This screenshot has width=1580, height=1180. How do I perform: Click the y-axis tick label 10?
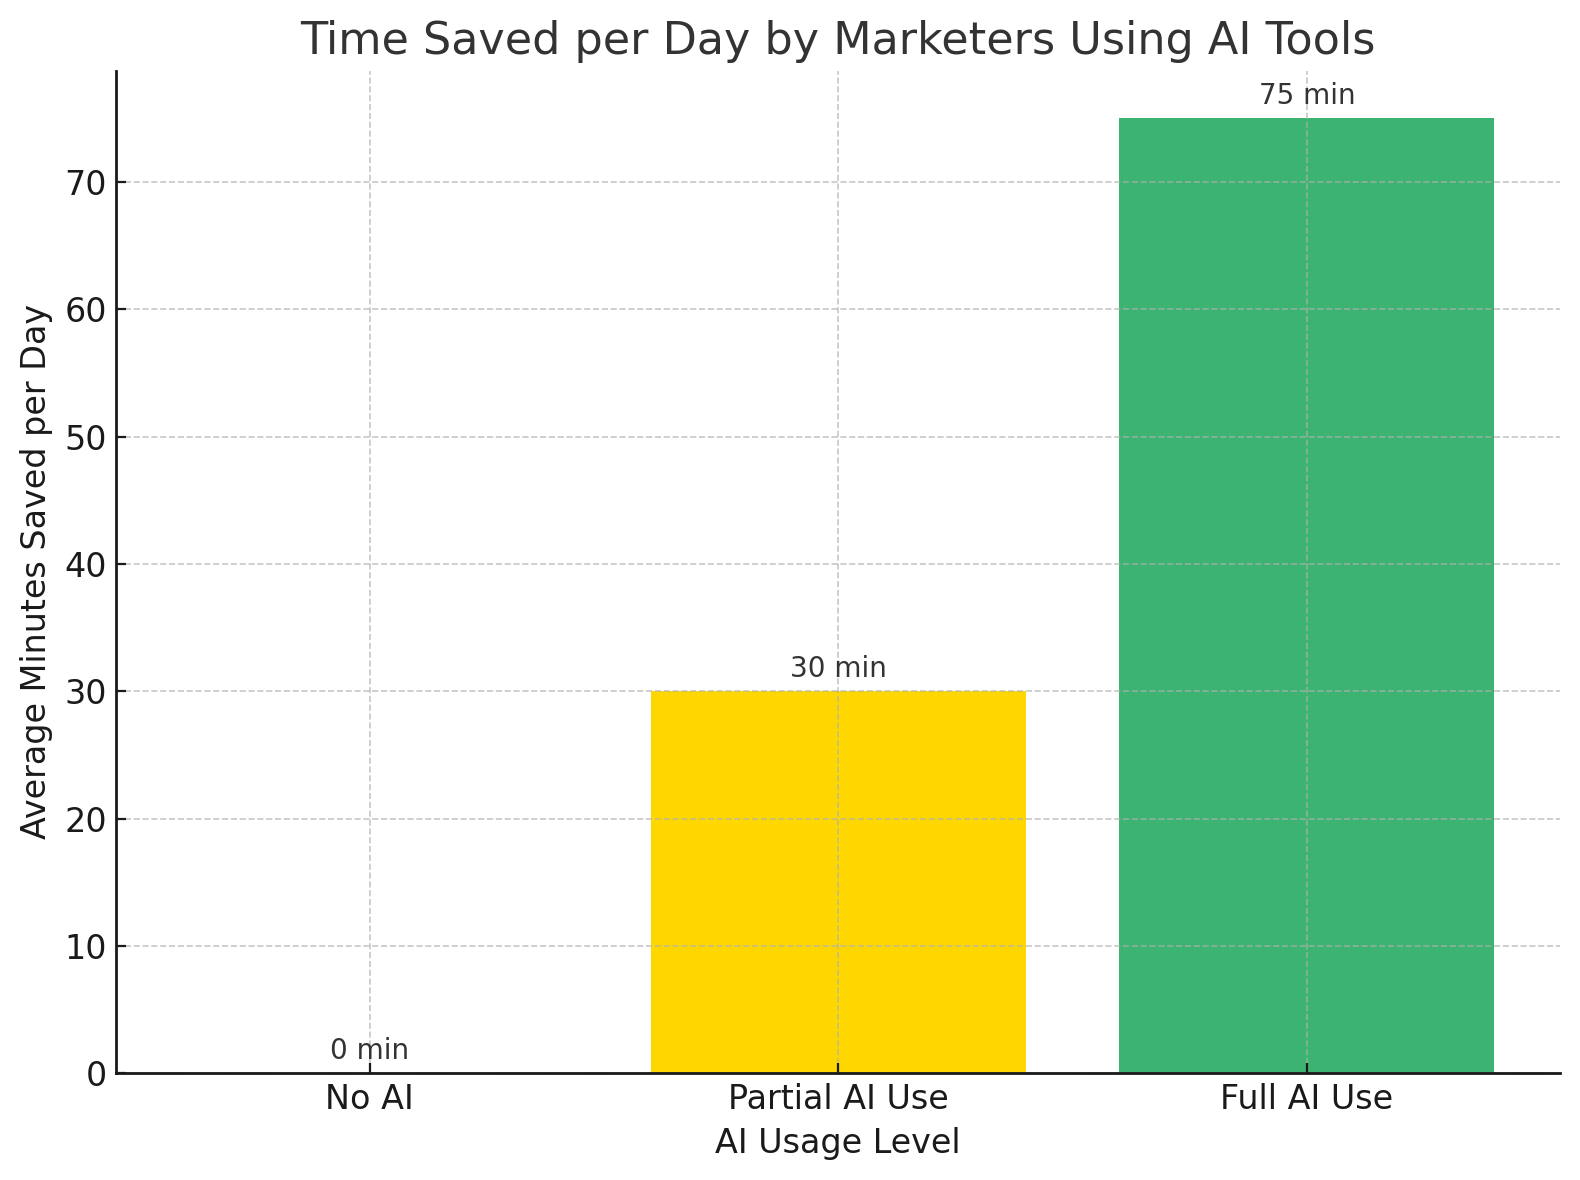coord(86,946)
